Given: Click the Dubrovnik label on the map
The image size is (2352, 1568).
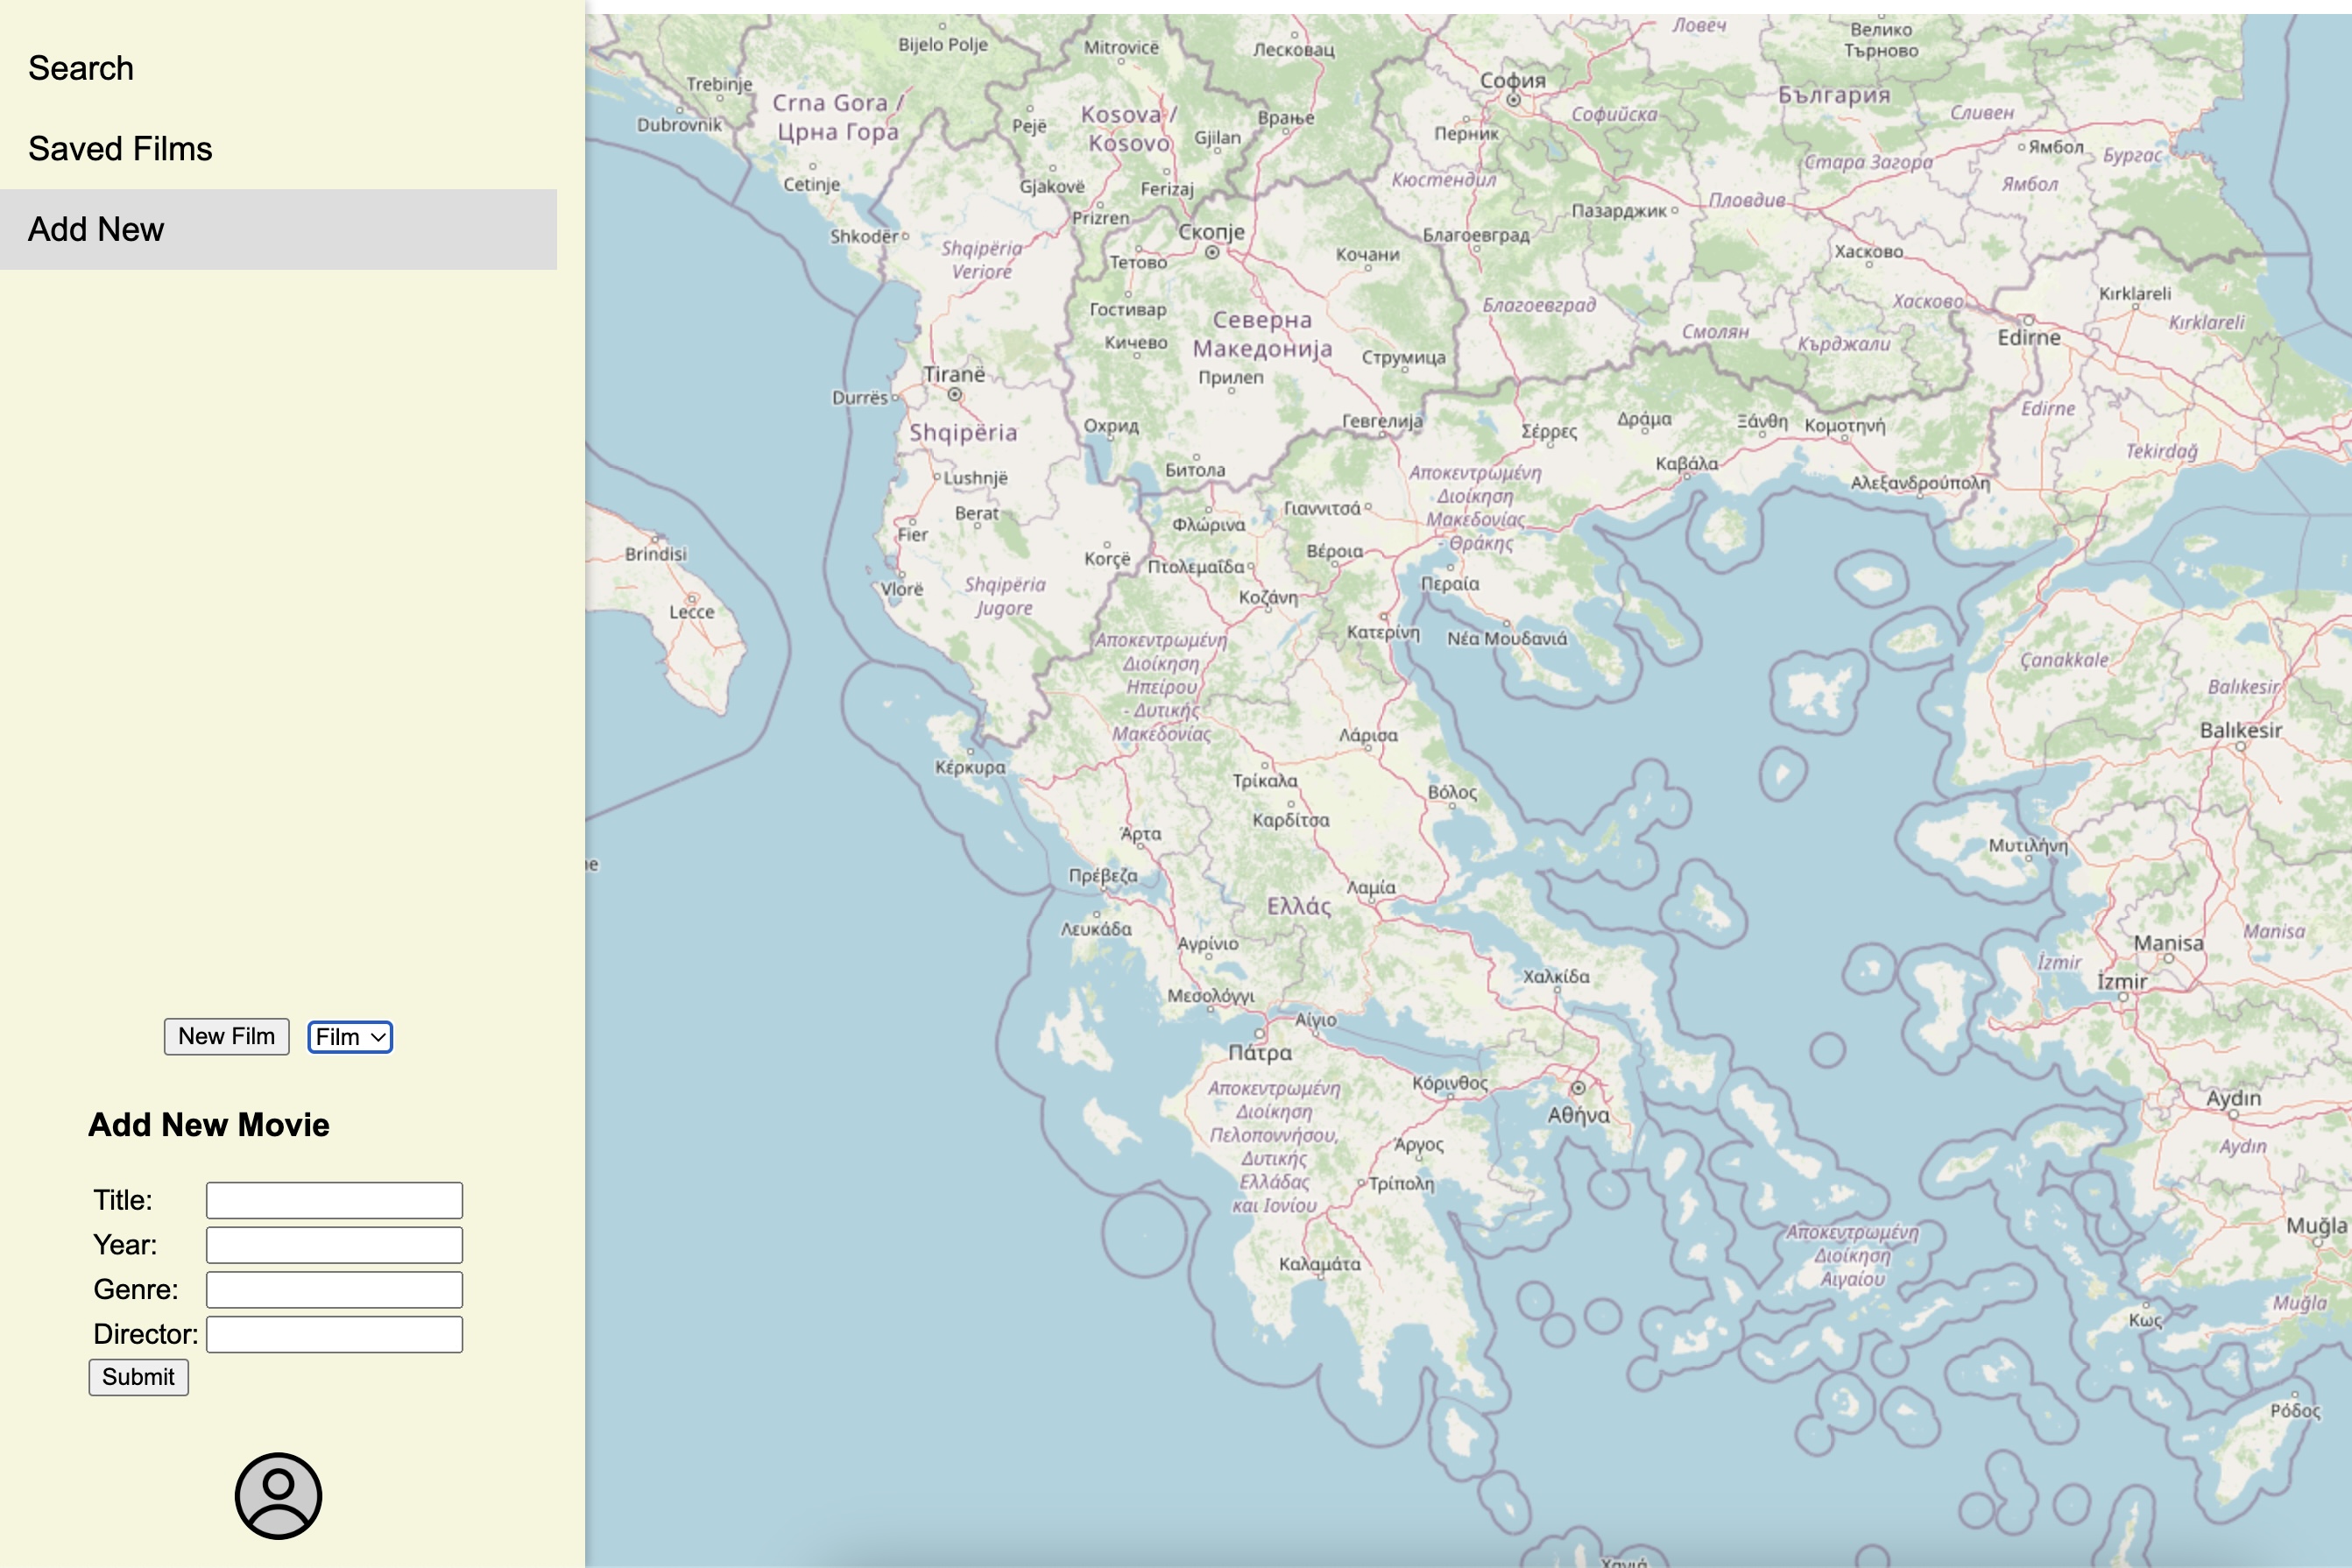Looking at the screenshot, I should point(679,125).
